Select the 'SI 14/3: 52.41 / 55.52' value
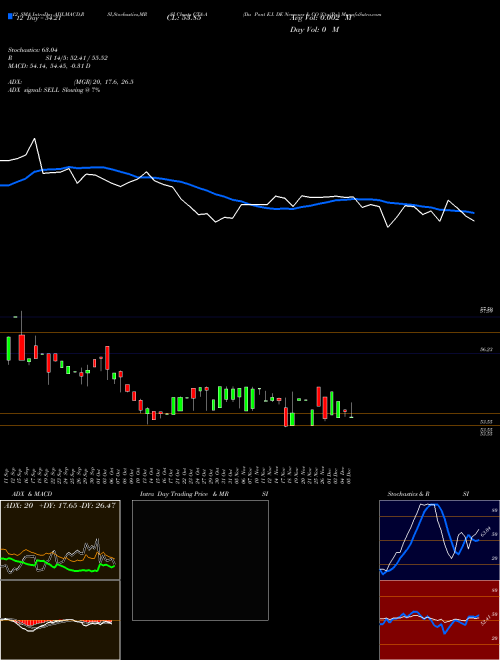Image resolution: width=500 pixels, height=660 pixels. point(77,58)
